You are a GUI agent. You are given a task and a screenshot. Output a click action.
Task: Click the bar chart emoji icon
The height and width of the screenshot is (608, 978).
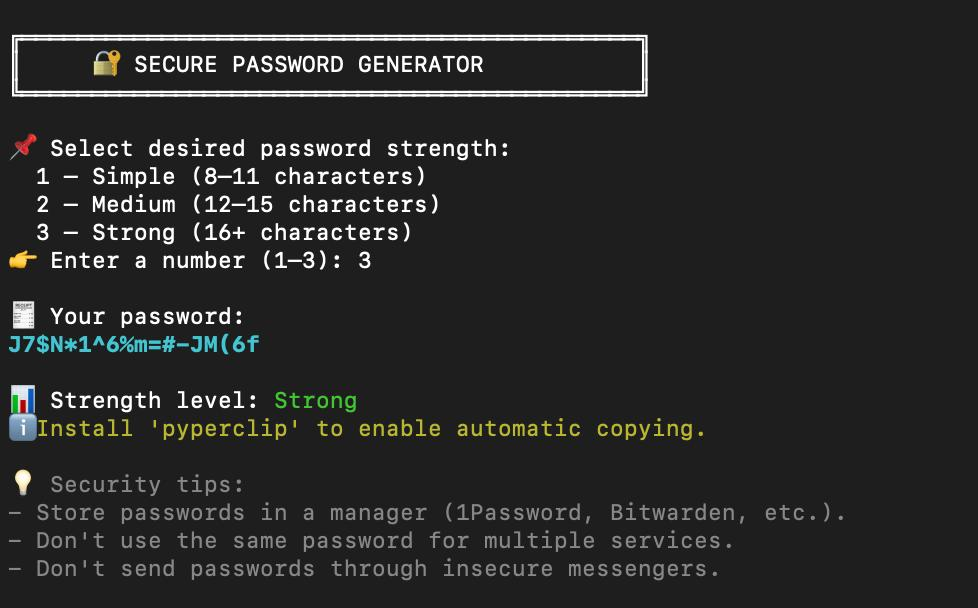(23, 400)
